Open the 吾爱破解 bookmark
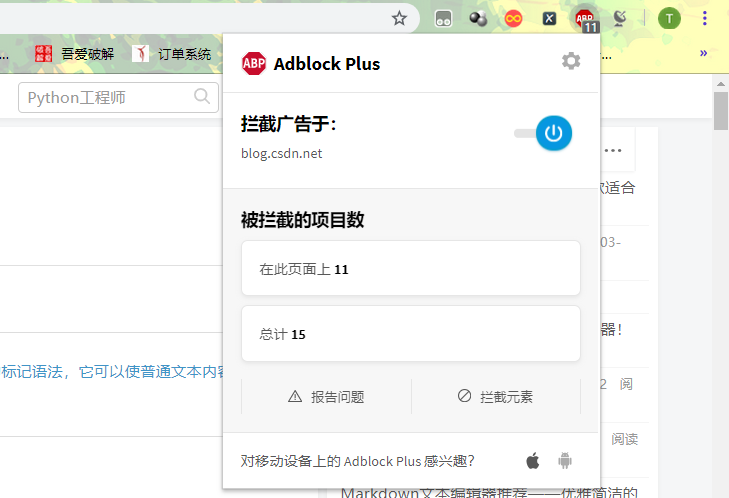This screenshot has height=498, width=729. [x=74, y=54]
